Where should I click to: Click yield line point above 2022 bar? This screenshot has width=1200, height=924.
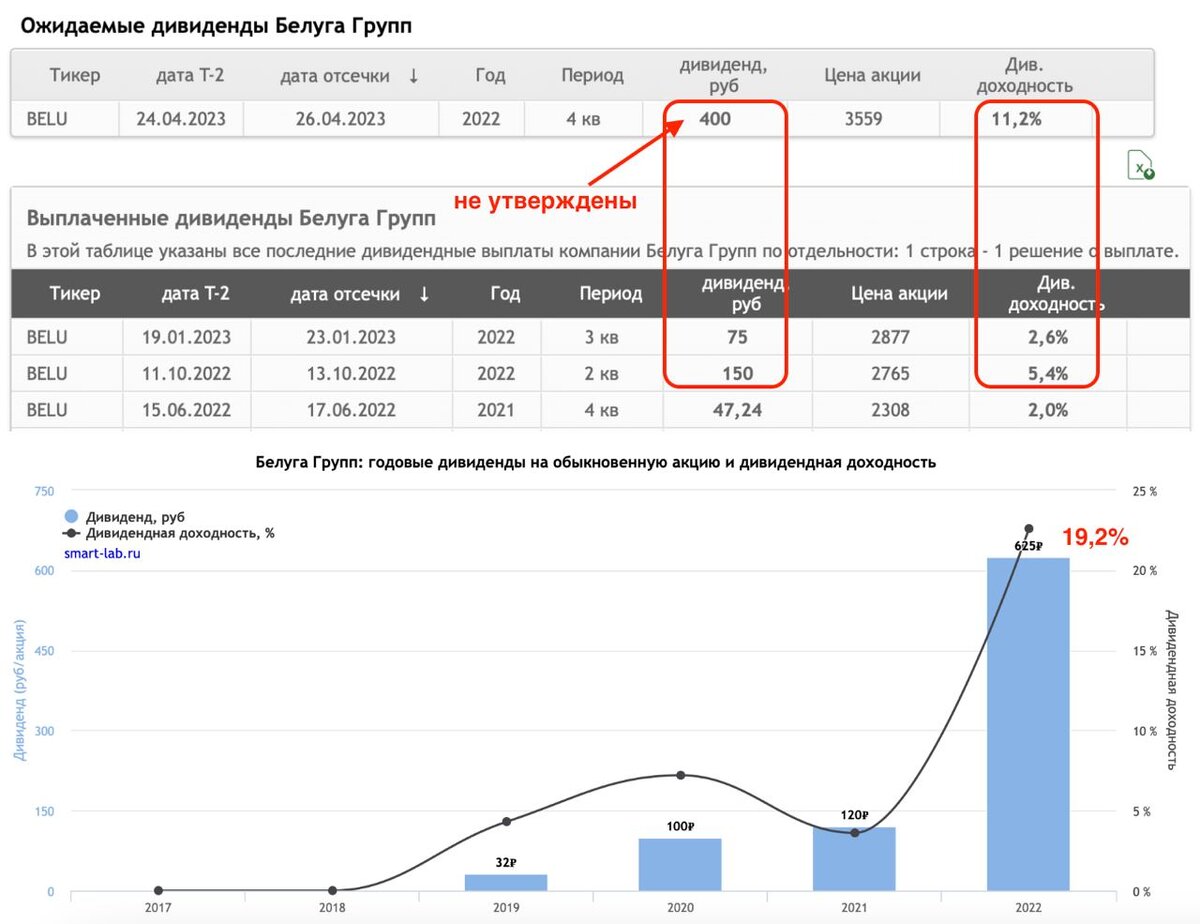click(x=1028, y=529)
